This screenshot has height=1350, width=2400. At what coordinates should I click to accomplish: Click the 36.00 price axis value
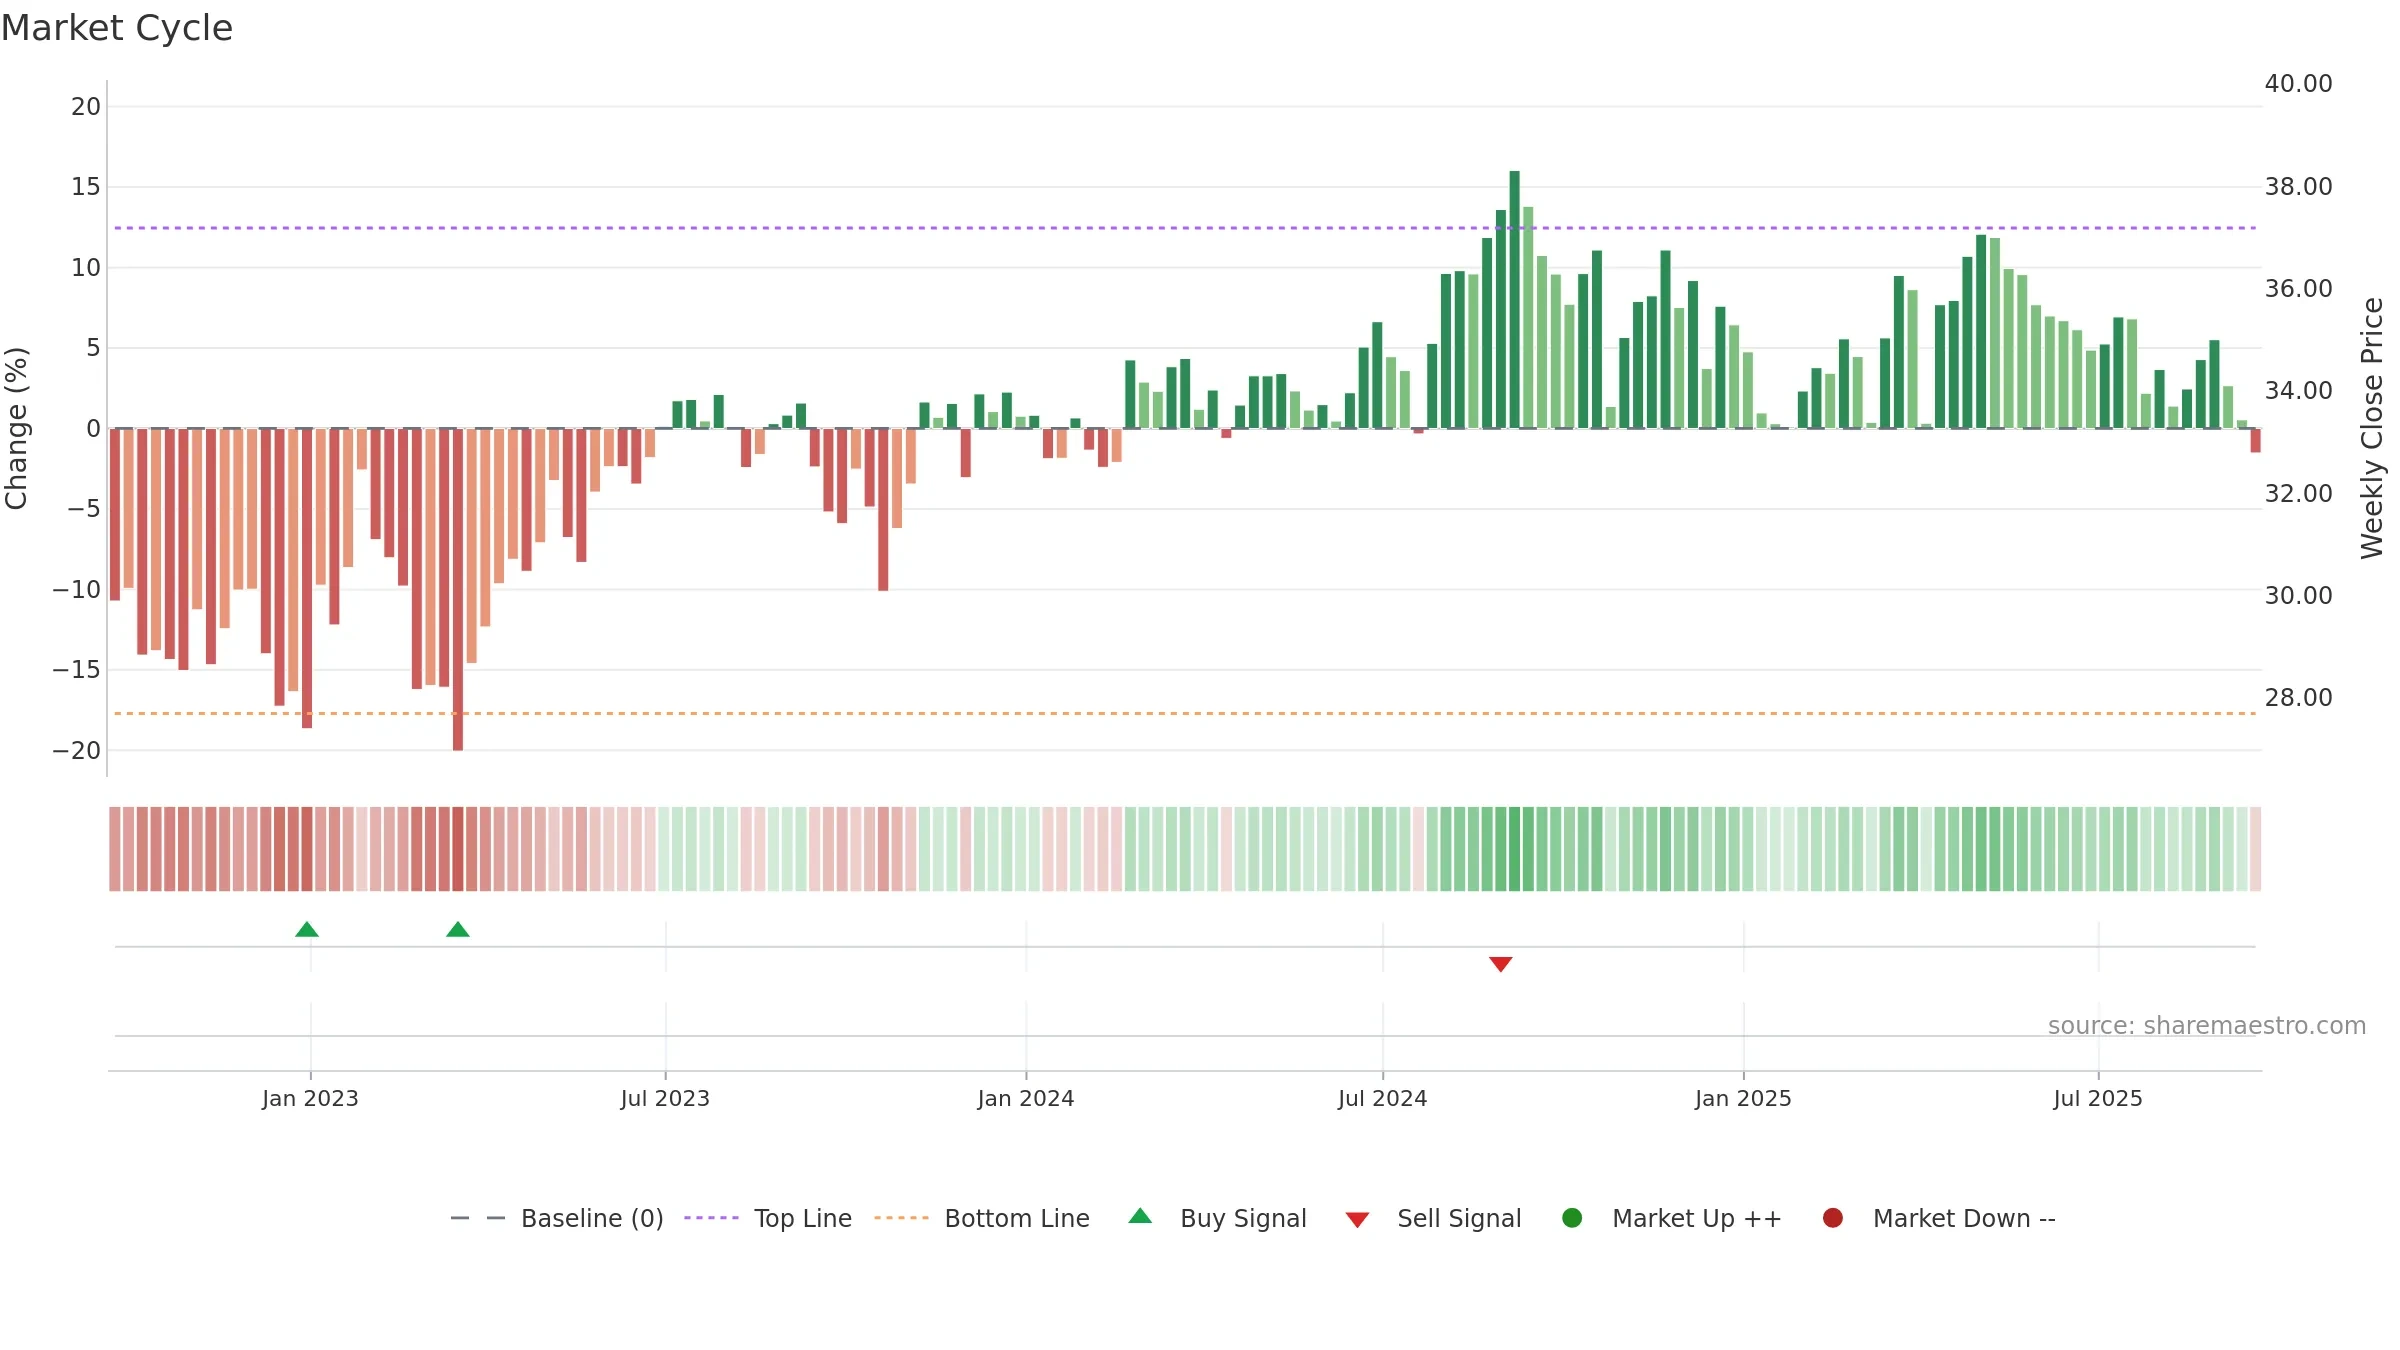(x=2298, y=289)
